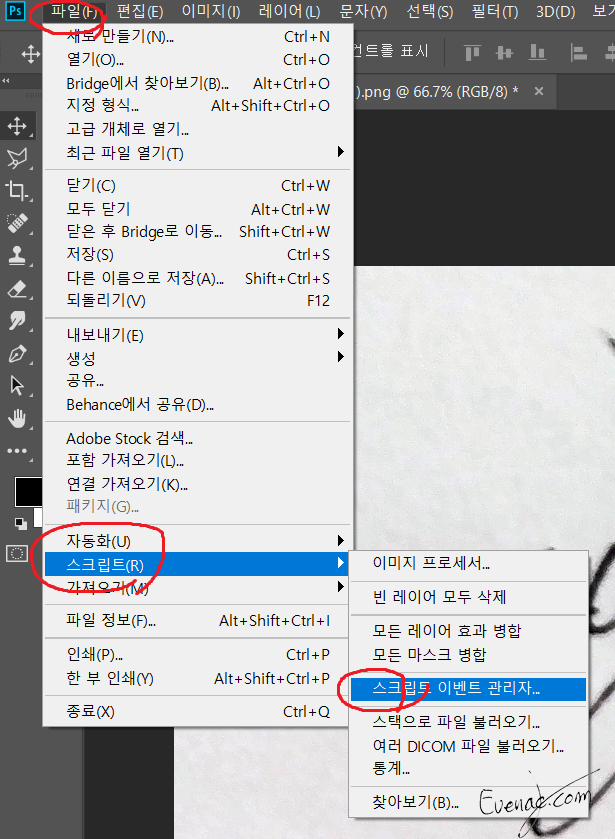The height and width of the screenshot is (839, 615).
Task: Toggle Quick Mask mode icon
Action: click(x=17, y=553)
